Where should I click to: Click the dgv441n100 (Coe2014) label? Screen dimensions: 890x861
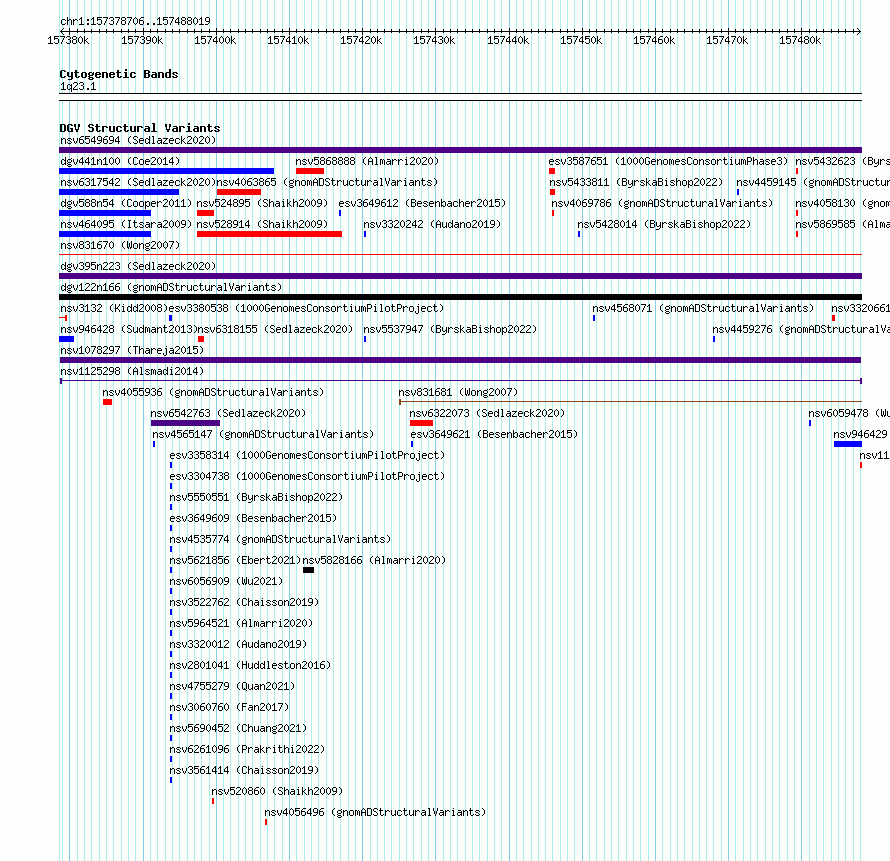(x=120, y=161)
